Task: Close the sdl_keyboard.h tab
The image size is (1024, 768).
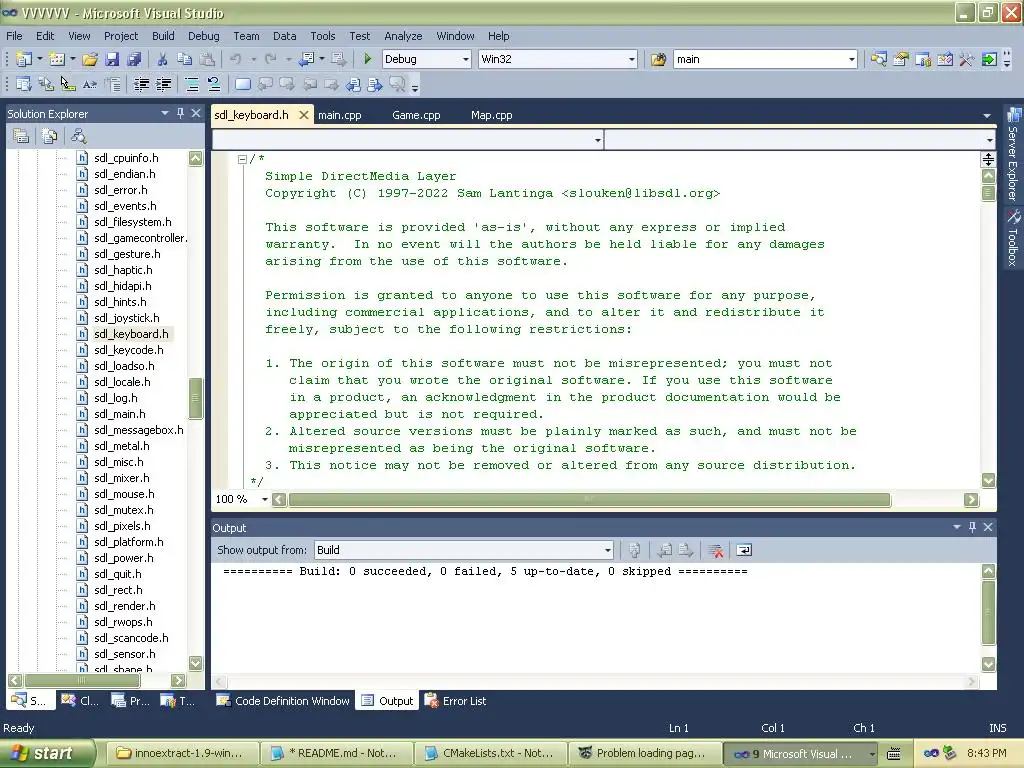Action: coord(304,115)
